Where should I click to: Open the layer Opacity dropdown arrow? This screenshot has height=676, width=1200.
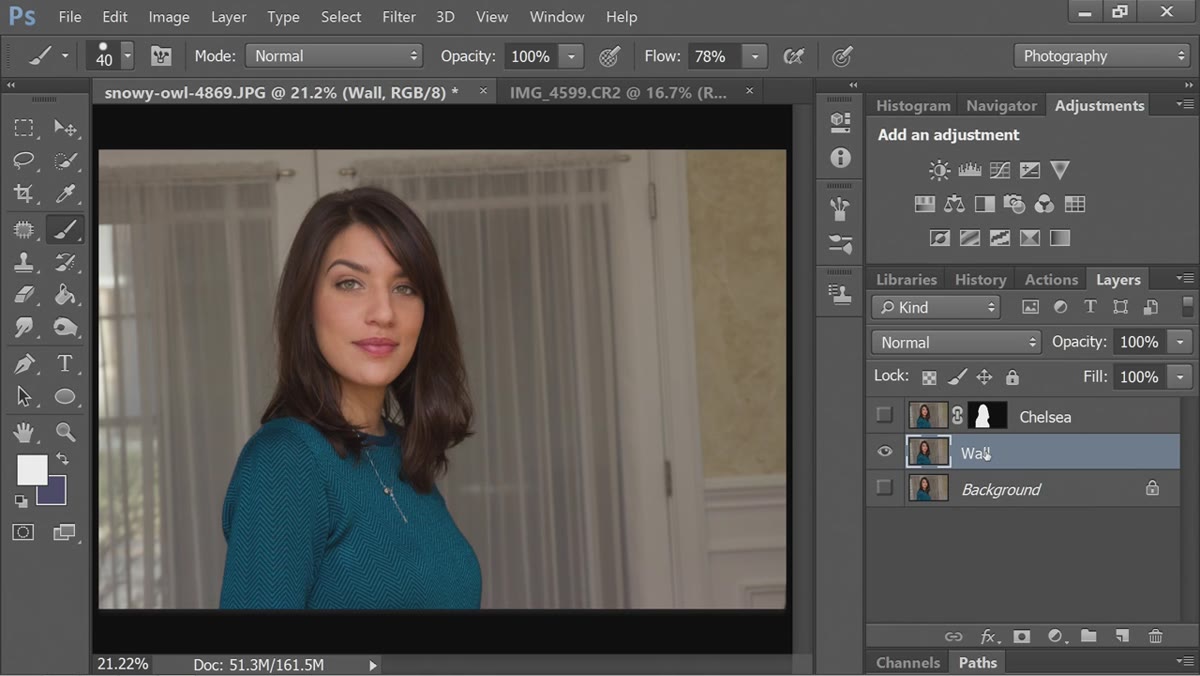tap(1181, 342)
